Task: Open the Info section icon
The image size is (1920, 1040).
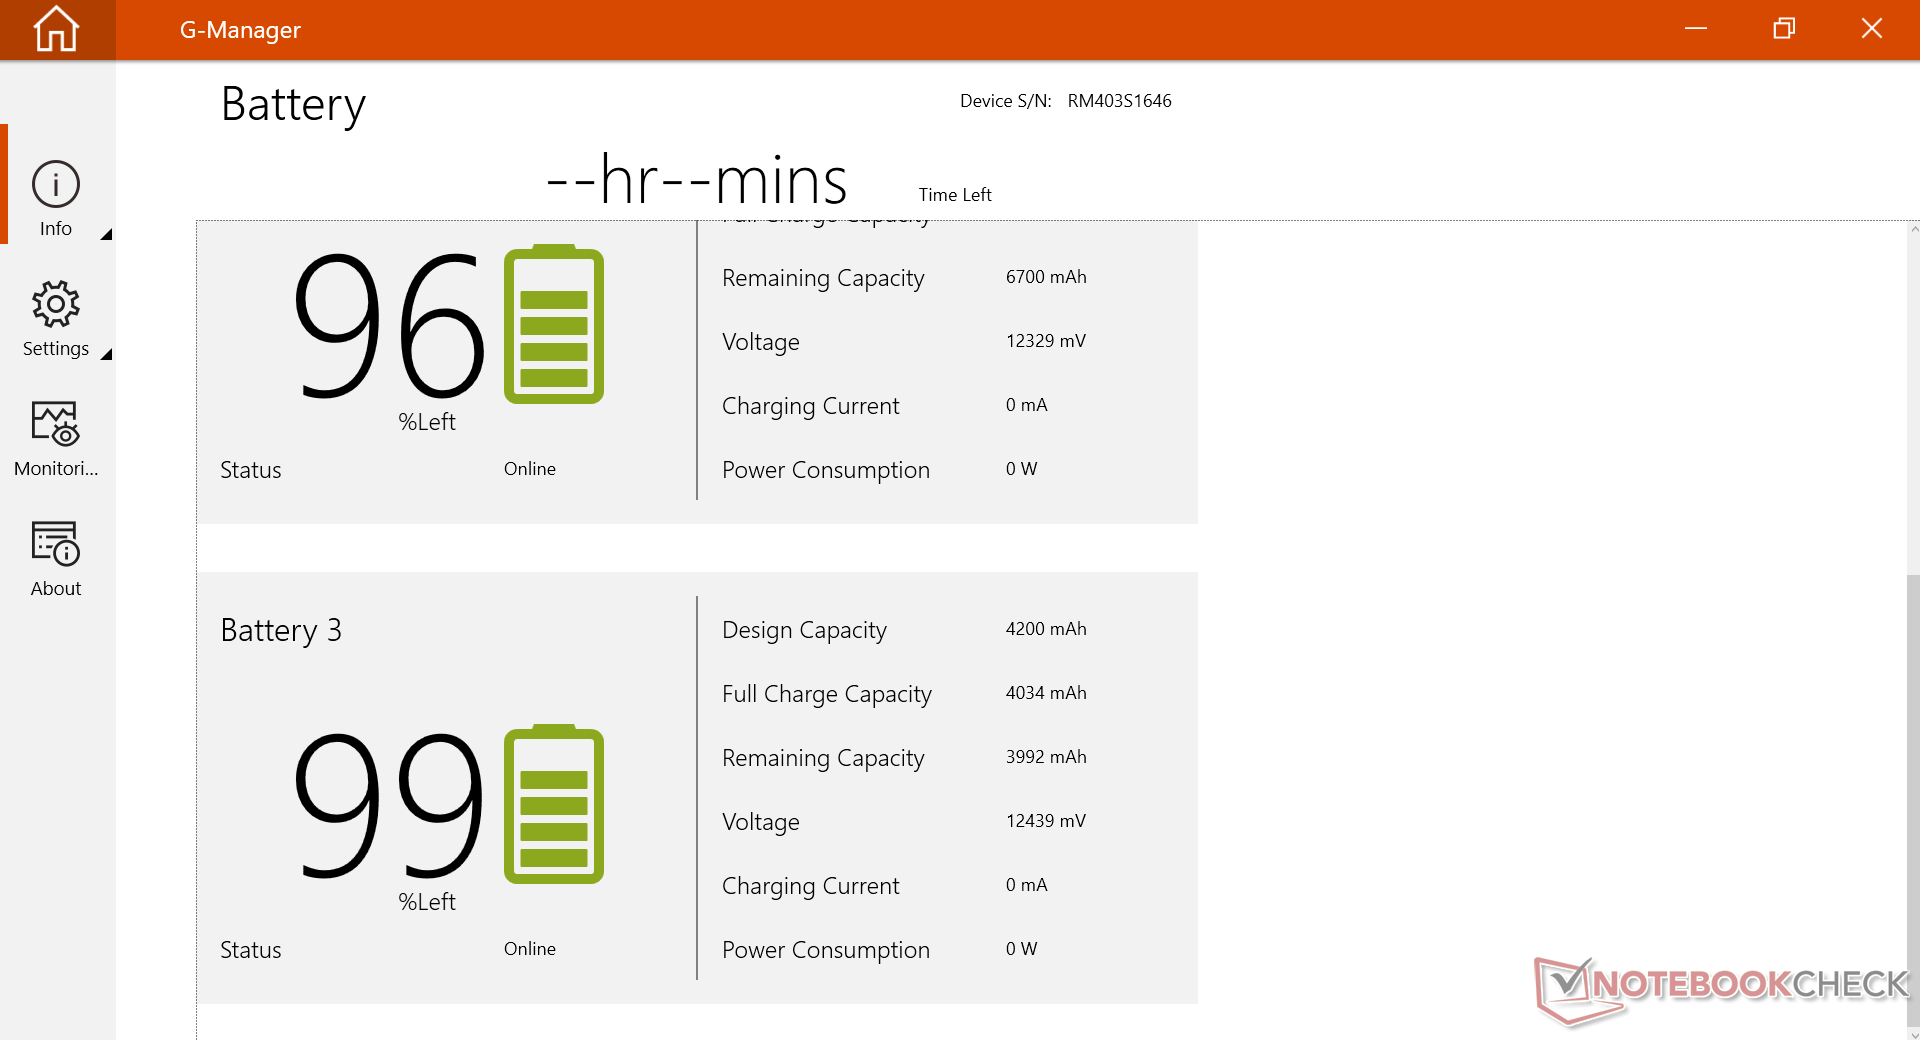Action: (x=56, y=185)
